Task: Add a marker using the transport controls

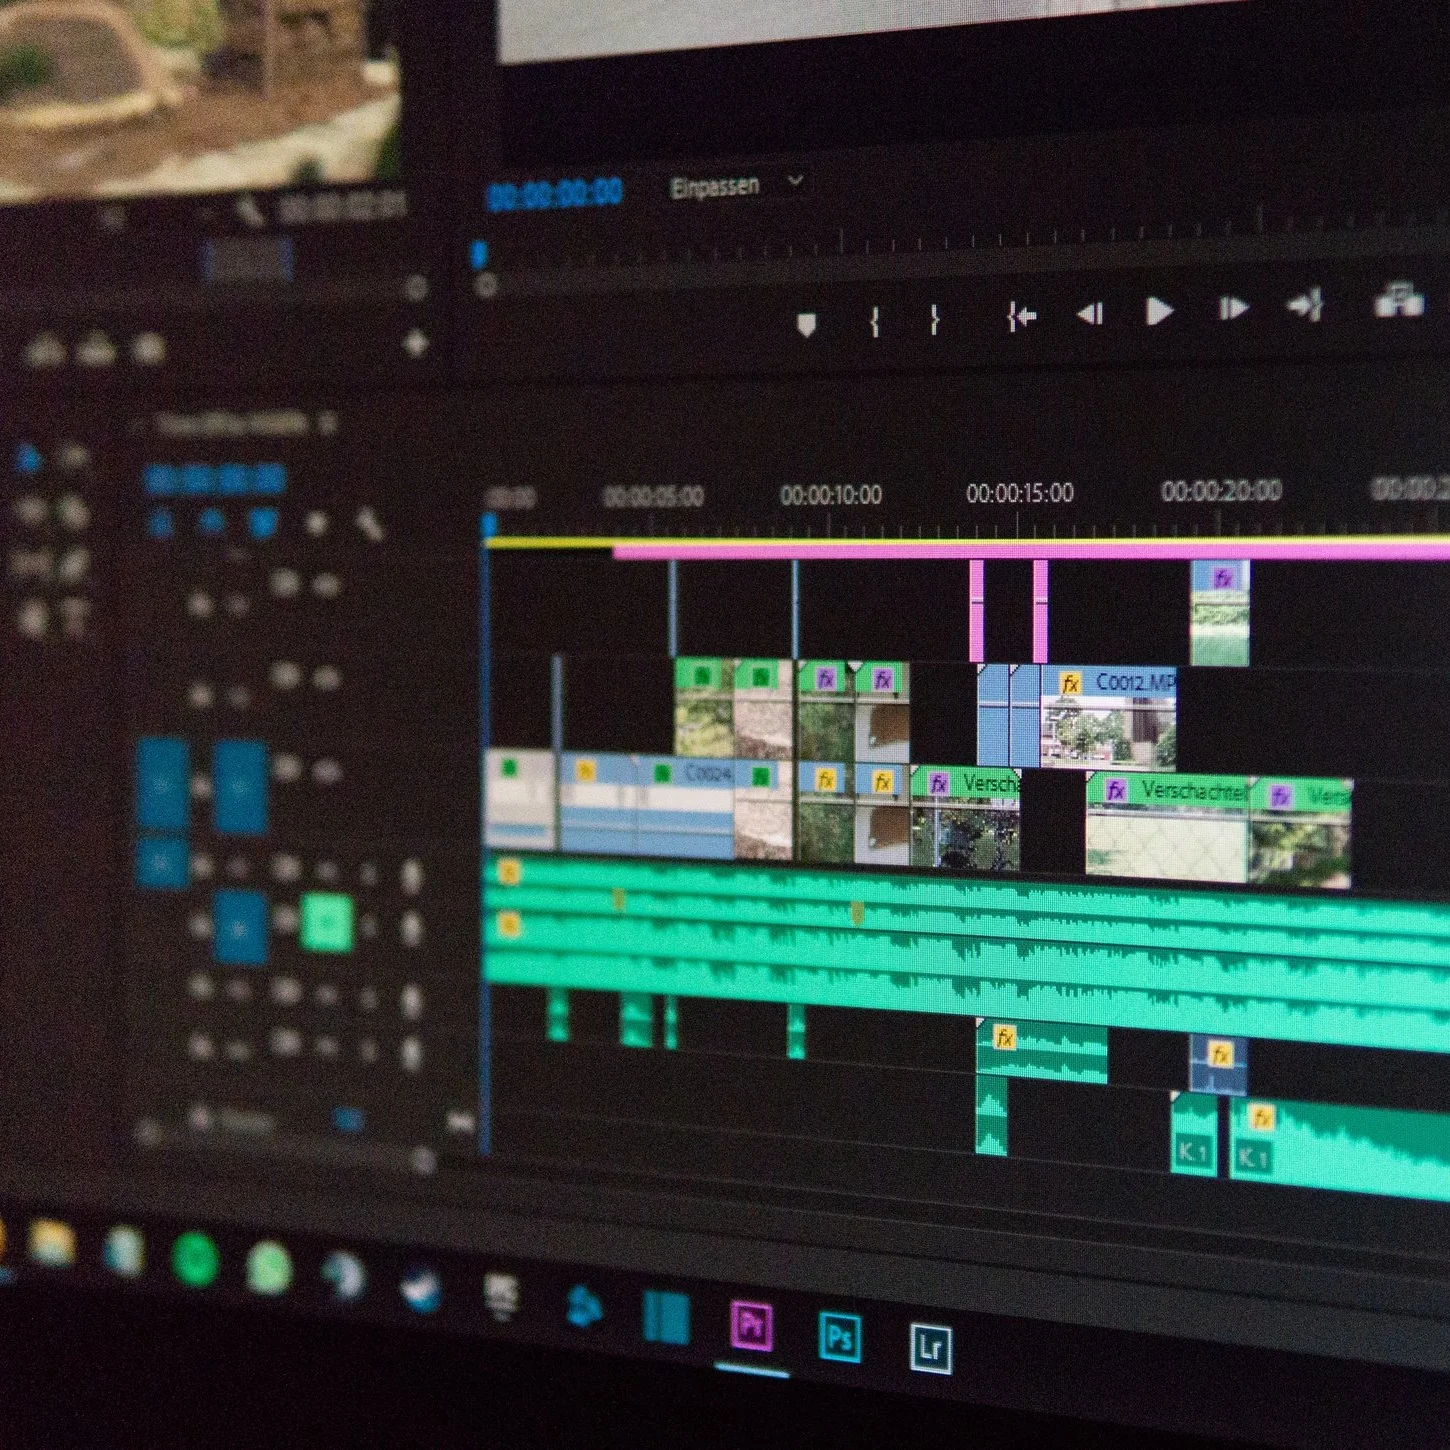Action: 807,324
